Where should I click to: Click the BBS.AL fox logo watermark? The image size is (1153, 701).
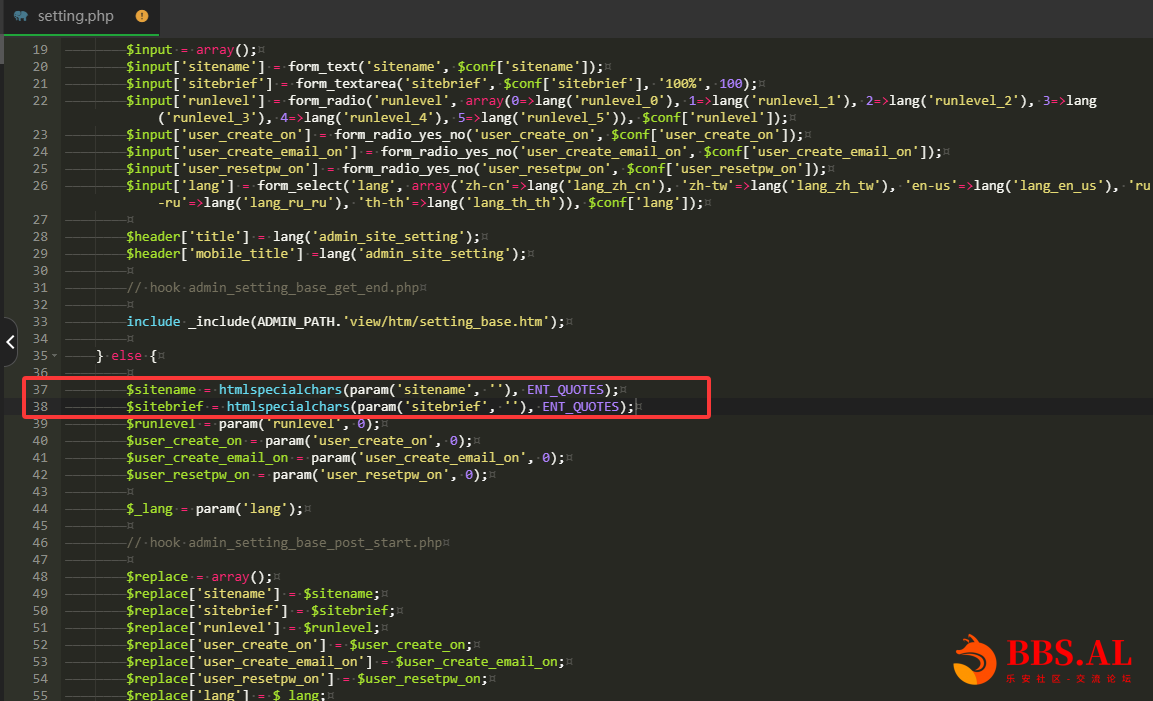point(974,660)
